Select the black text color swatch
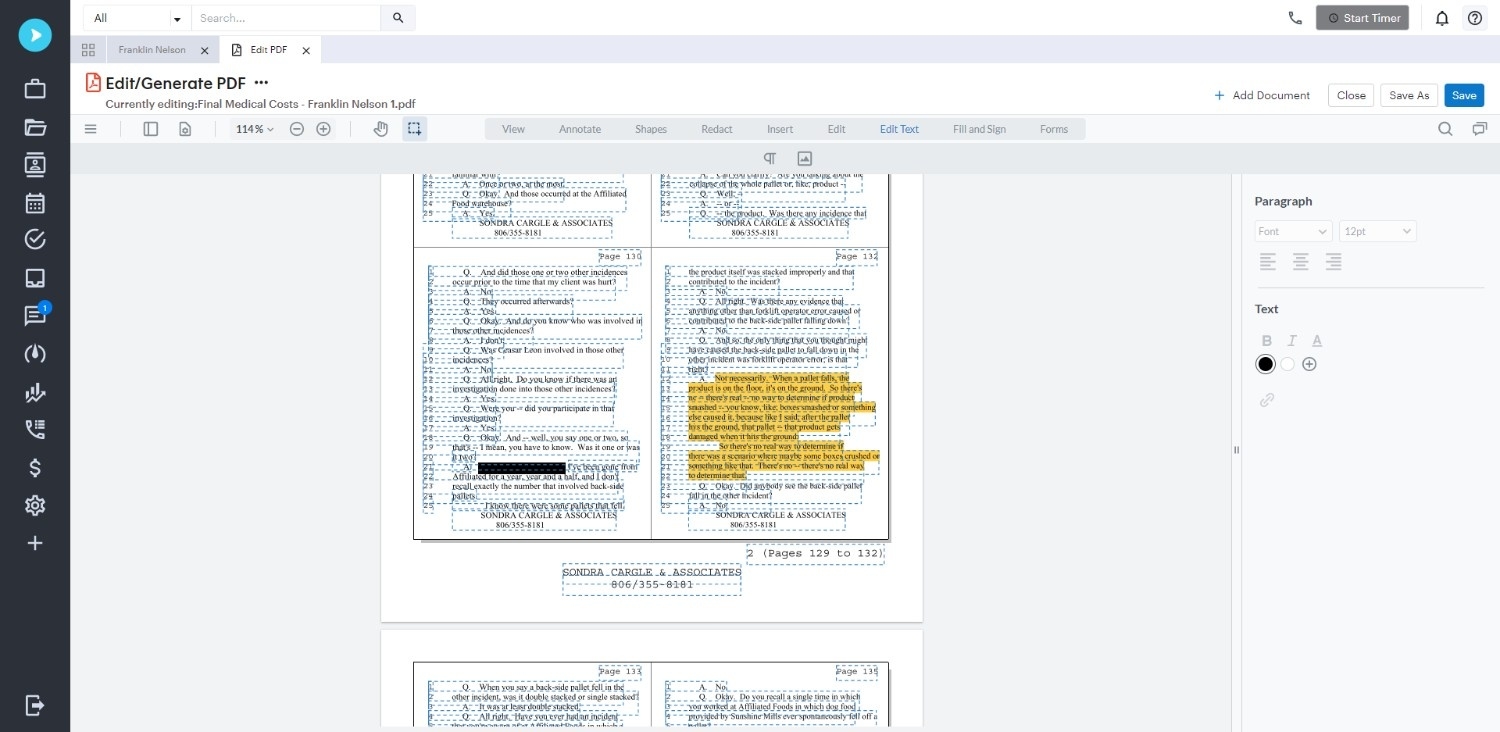 tap(1266, 364)
